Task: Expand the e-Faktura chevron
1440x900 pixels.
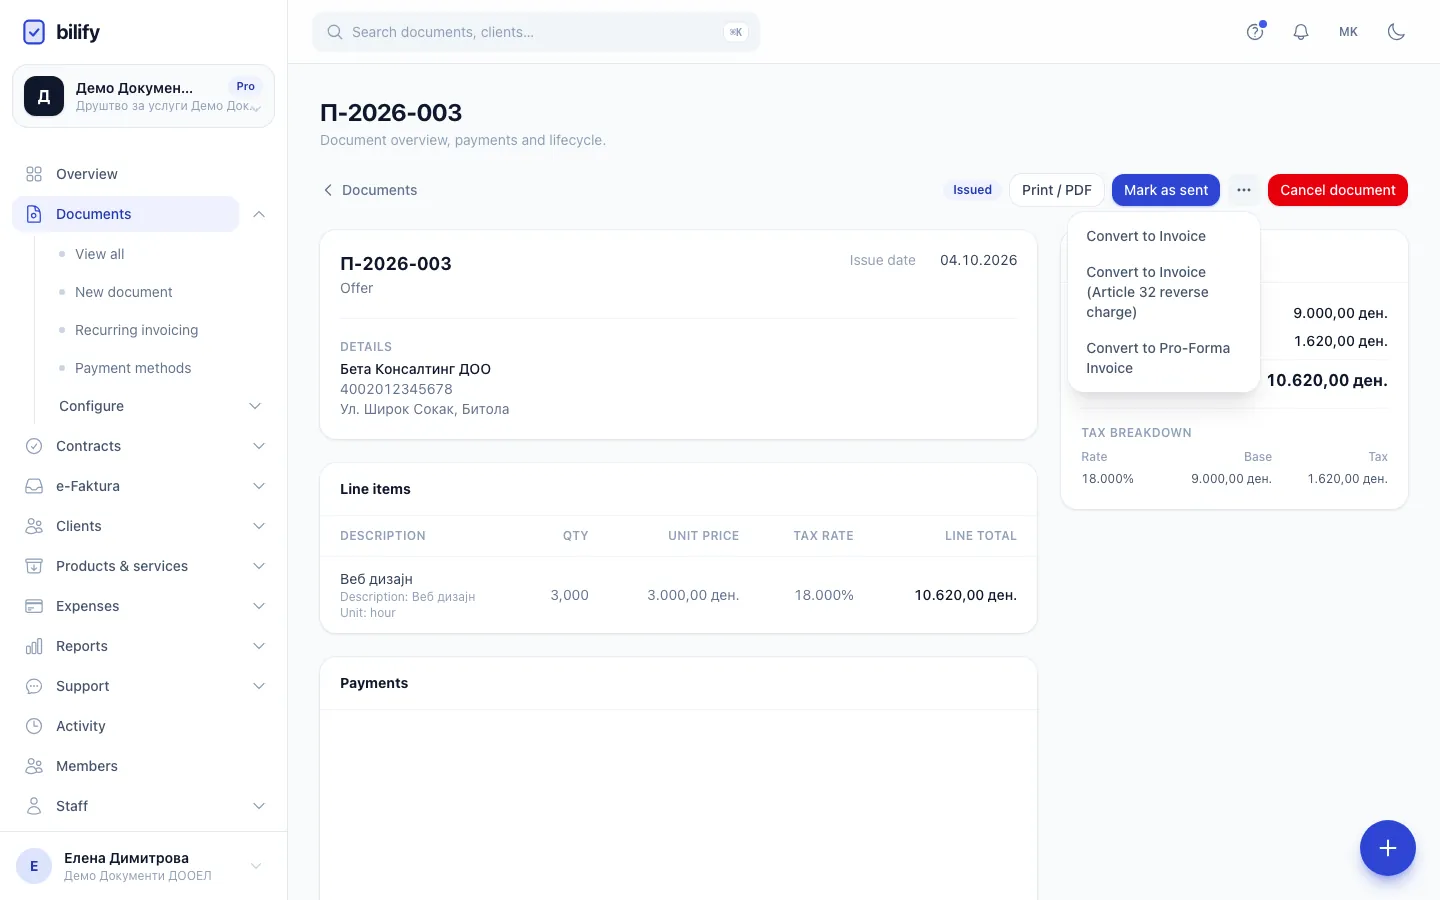Action: (x=259, y=486)
